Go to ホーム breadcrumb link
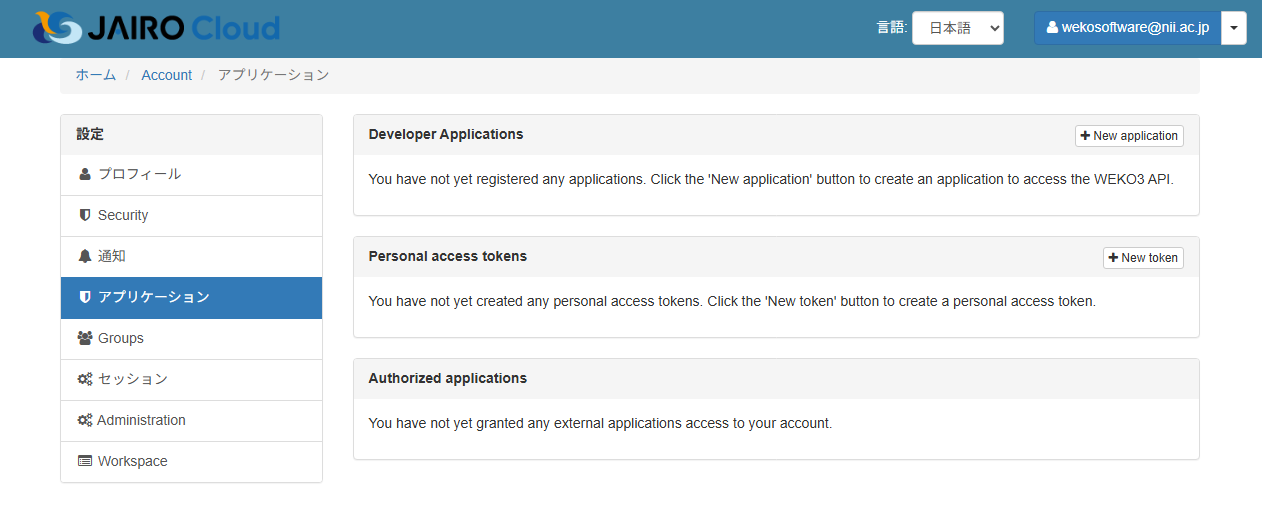This screenshot has width=1262, height=515. [96, 75]
